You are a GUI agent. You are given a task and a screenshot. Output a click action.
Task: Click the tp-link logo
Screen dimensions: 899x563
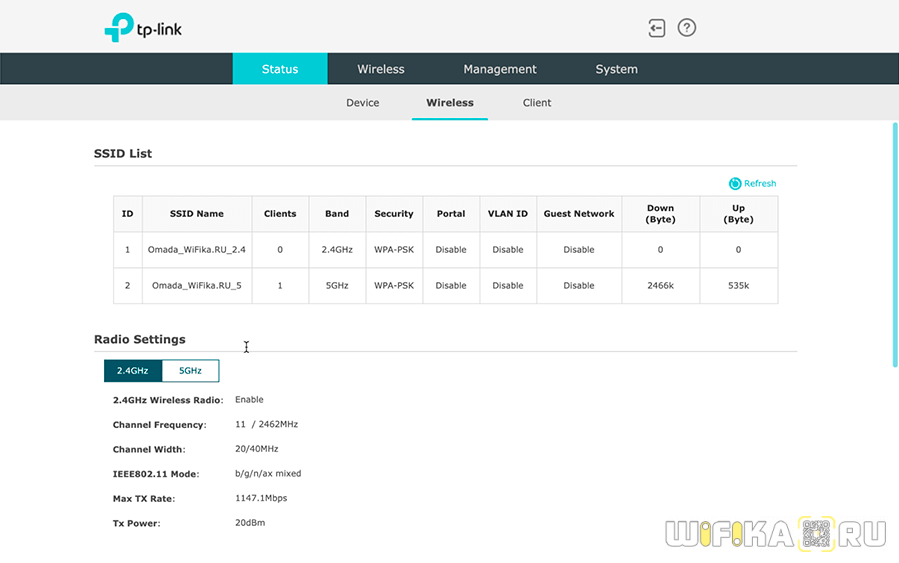coord(143,28)
